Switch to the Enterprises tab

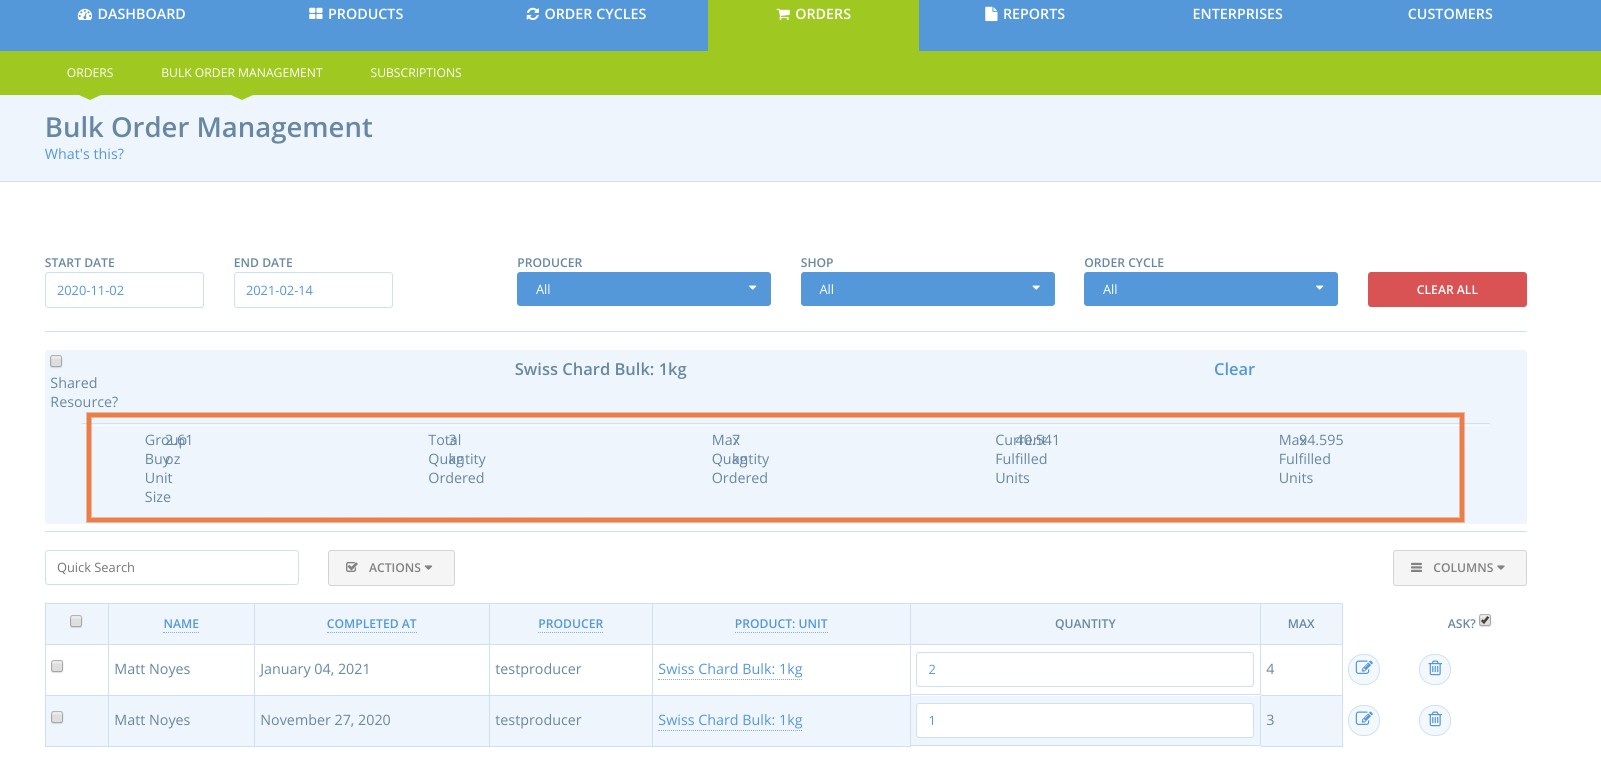(x=1237, y=15)
